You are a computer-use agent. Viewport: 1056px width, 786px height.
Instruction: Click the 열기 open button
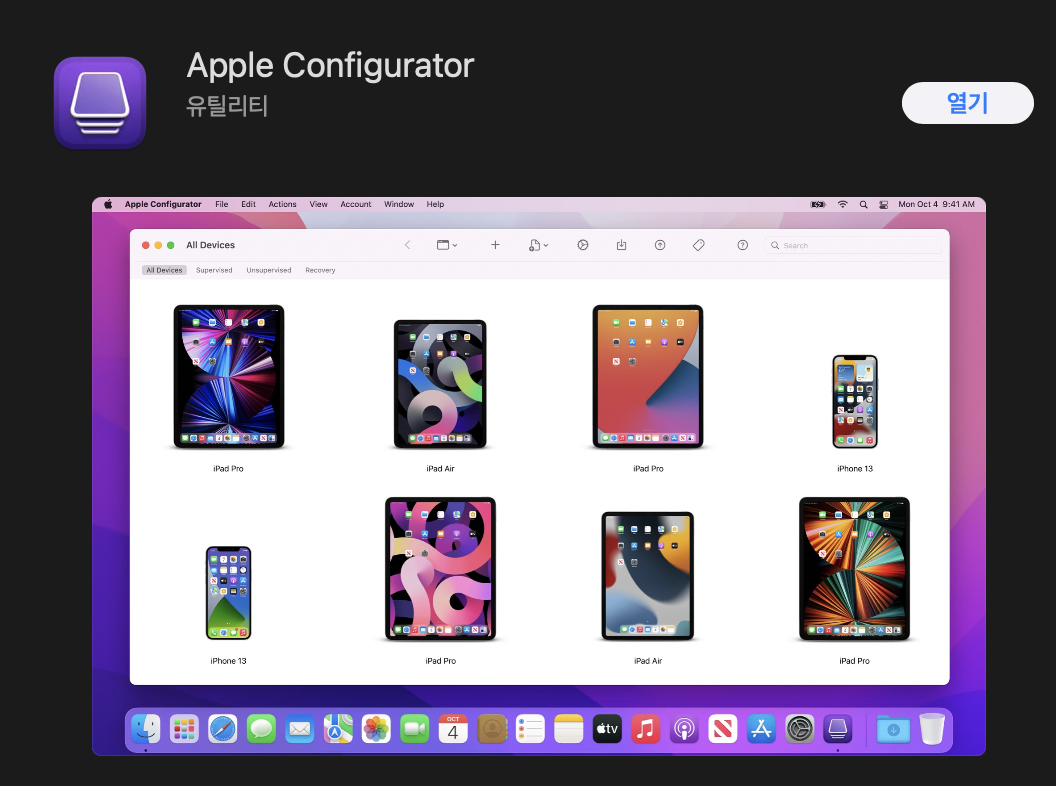[967, 103]
